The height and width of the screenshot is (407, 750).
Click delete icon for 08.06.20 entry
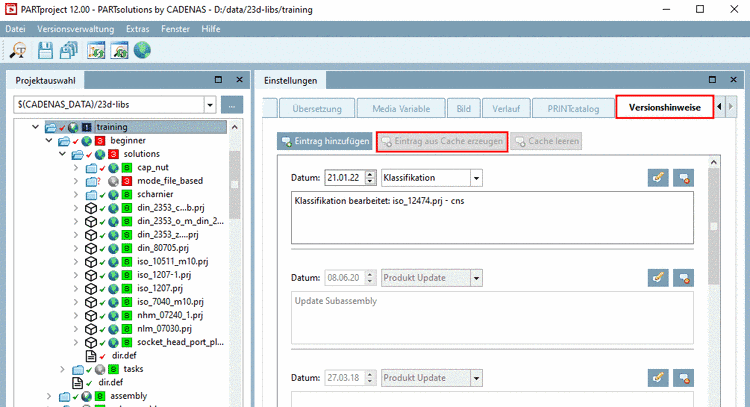point(684,277)
